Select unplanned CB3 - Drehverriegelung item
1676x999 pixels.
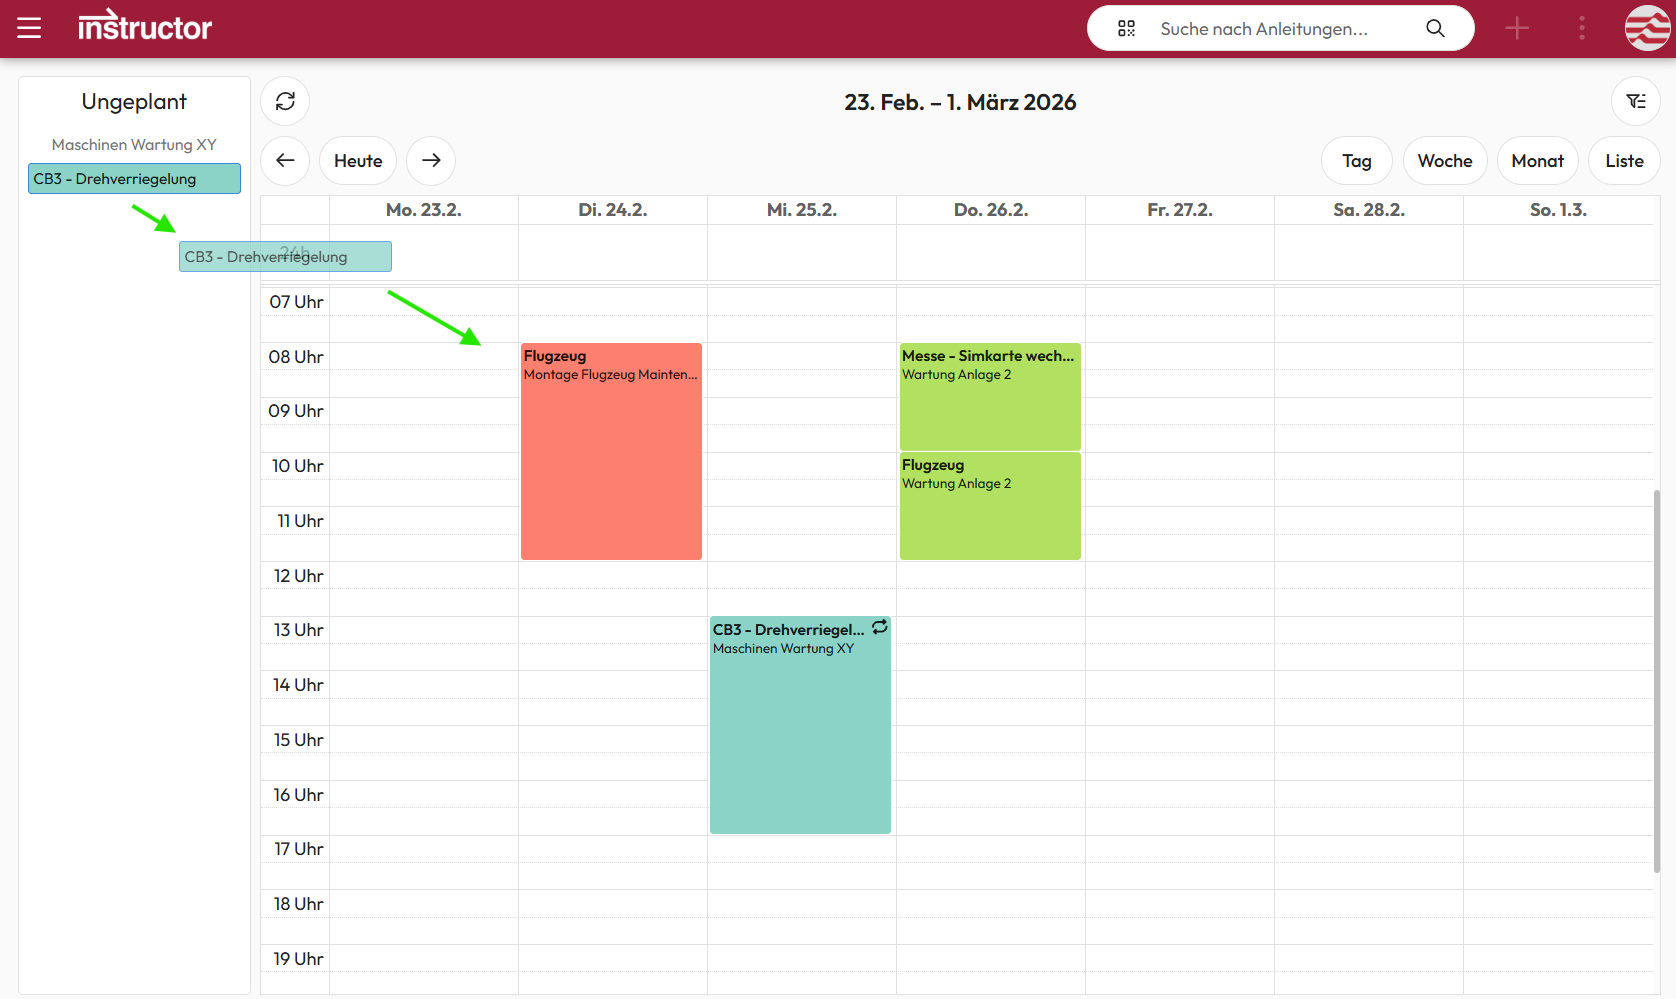point(134,179)
